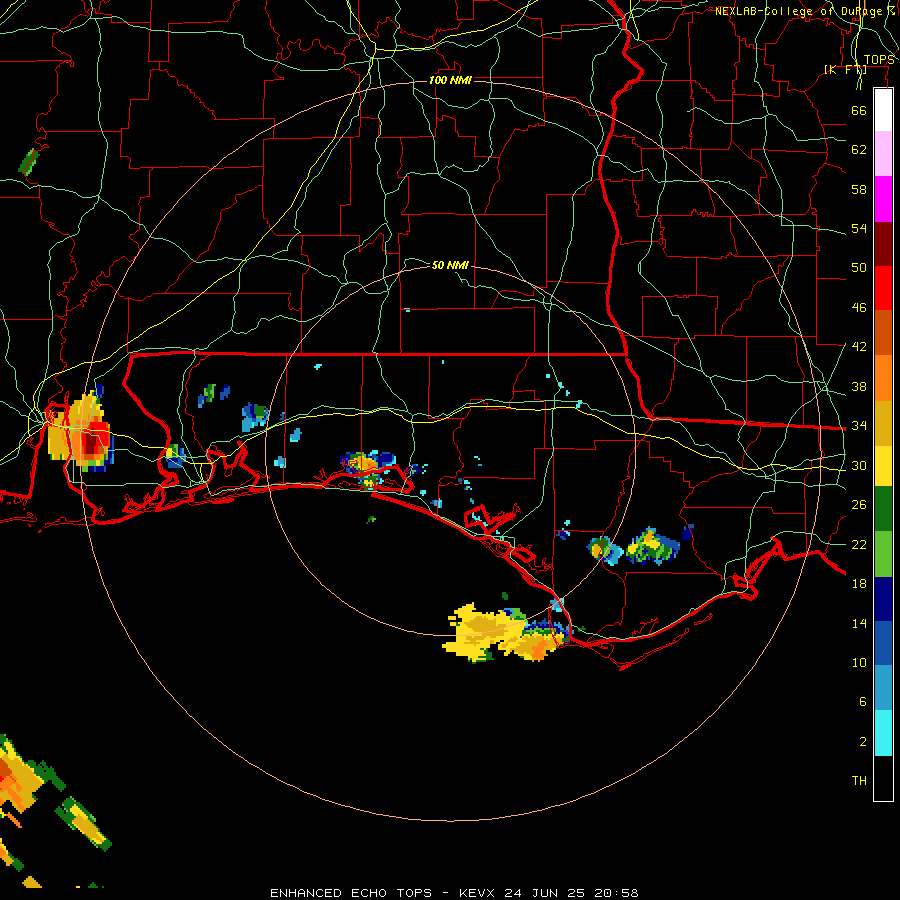The height and width of the screenshot is (900, 900).
Task: Click the "KEVX" station identifier
Action: pos(476,893)
